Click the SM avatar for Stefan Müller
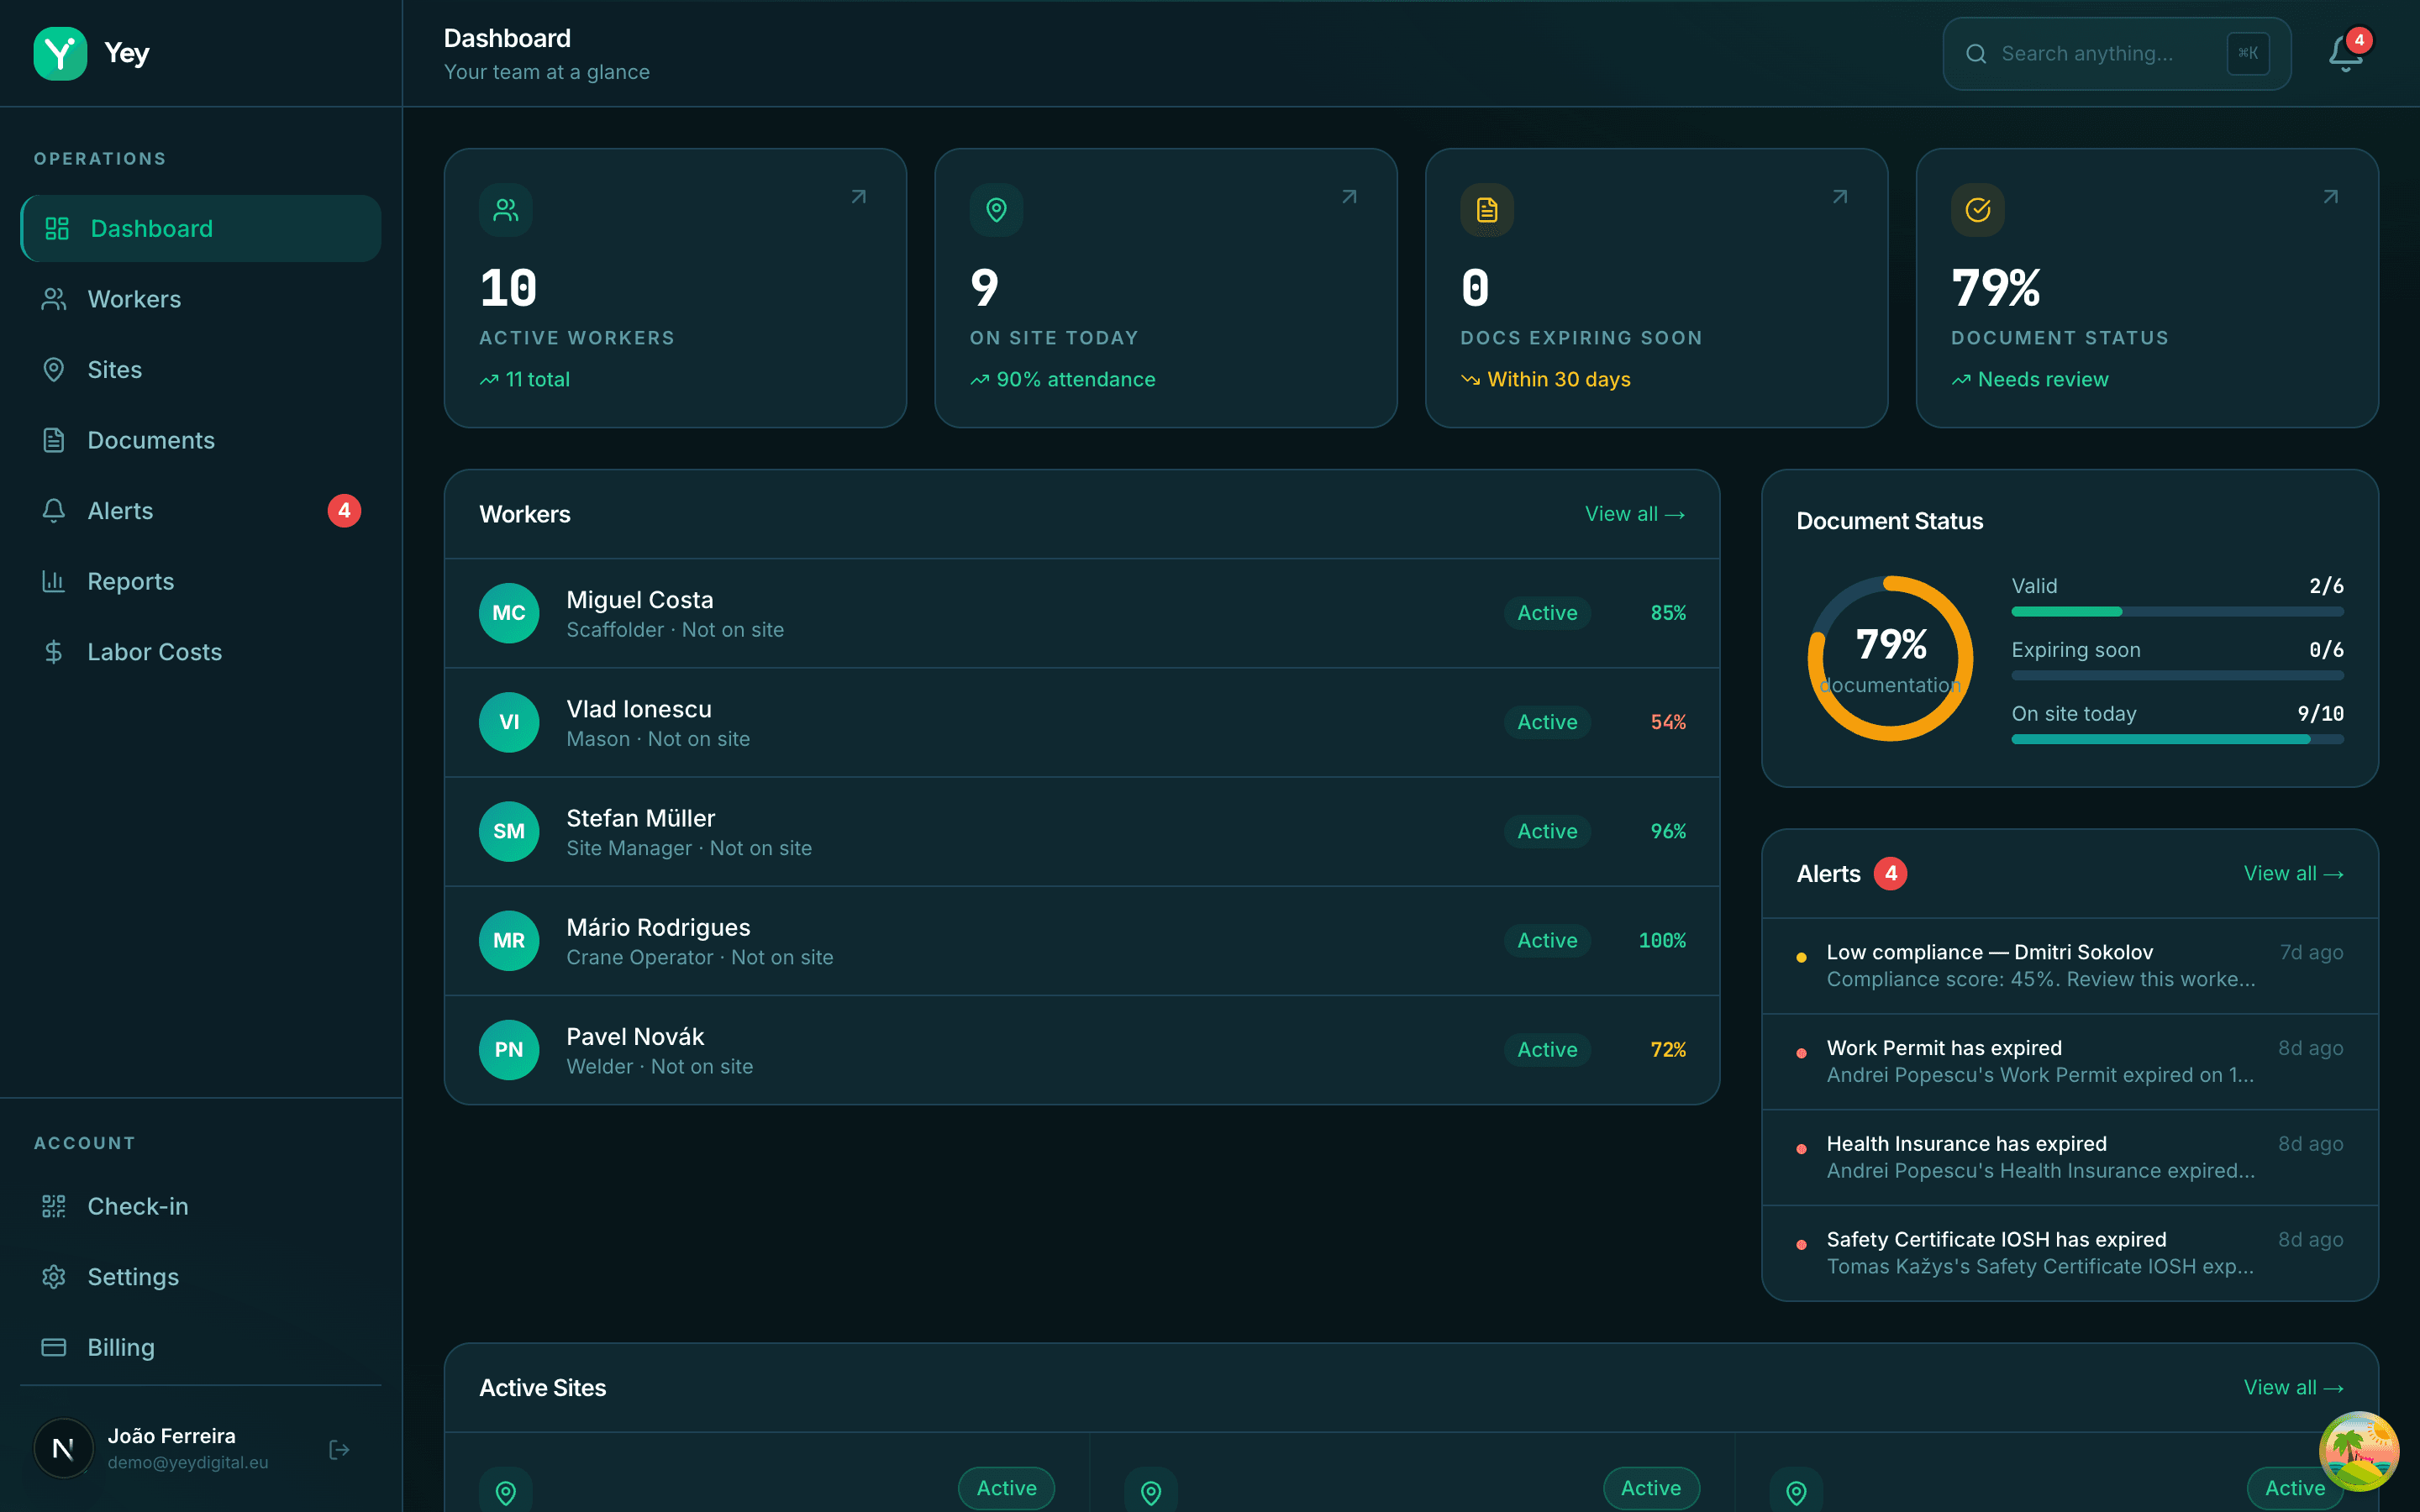 [509, 831]
